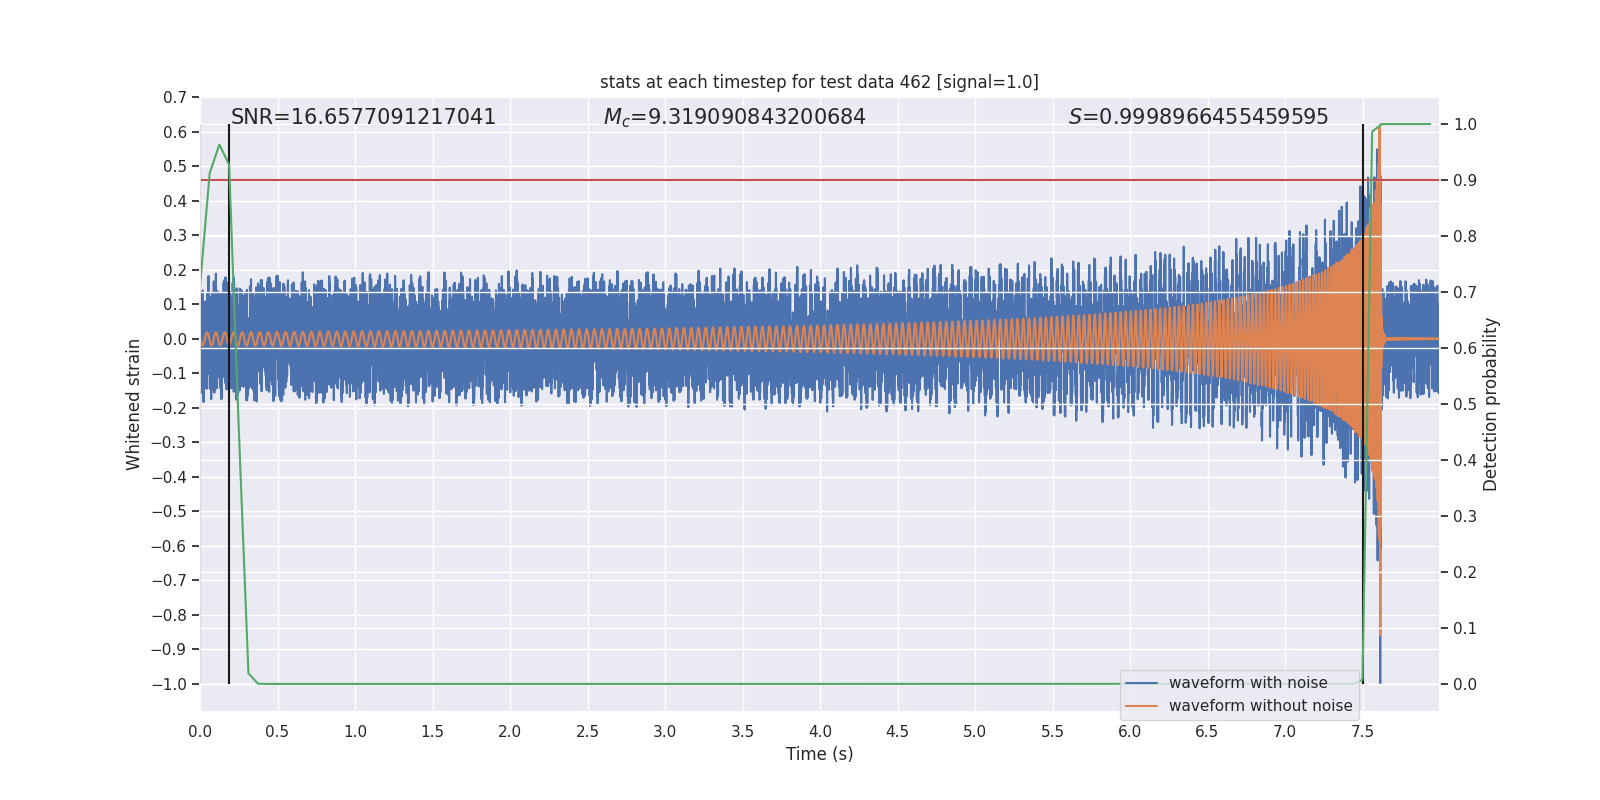Screen dimensions: 1600x800
Task: Click the orange line swatch in legend
Action: pos(1141,706)
